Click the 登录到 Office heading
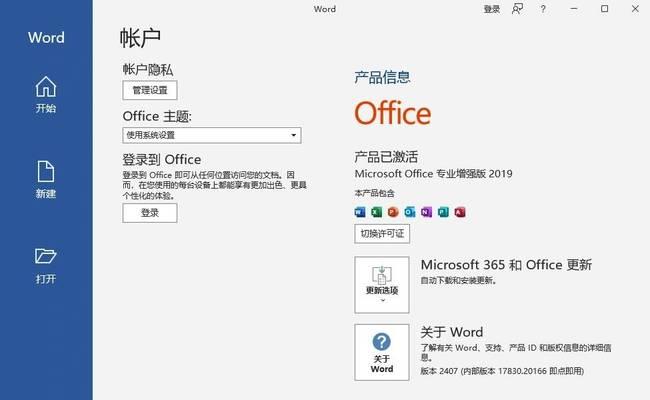The width and height of the screenshot is (650, 400). pos(162,160)
